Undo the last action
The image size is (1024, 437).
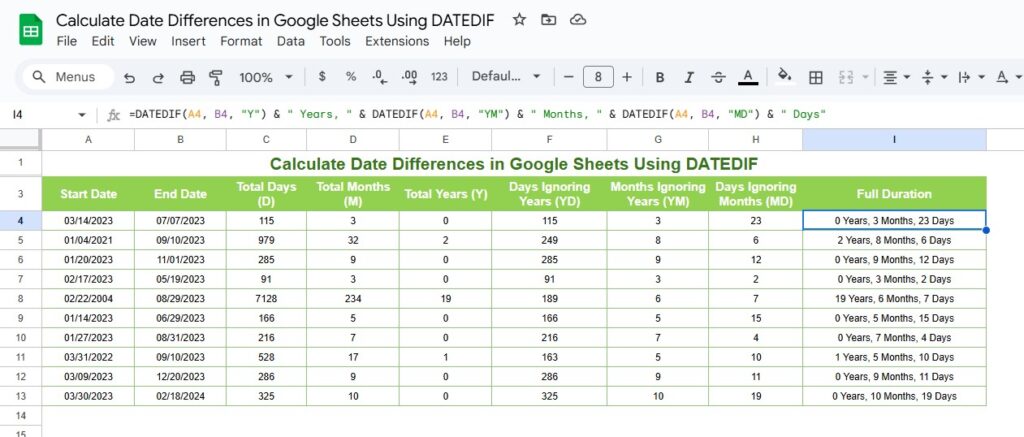click(129, 77)
